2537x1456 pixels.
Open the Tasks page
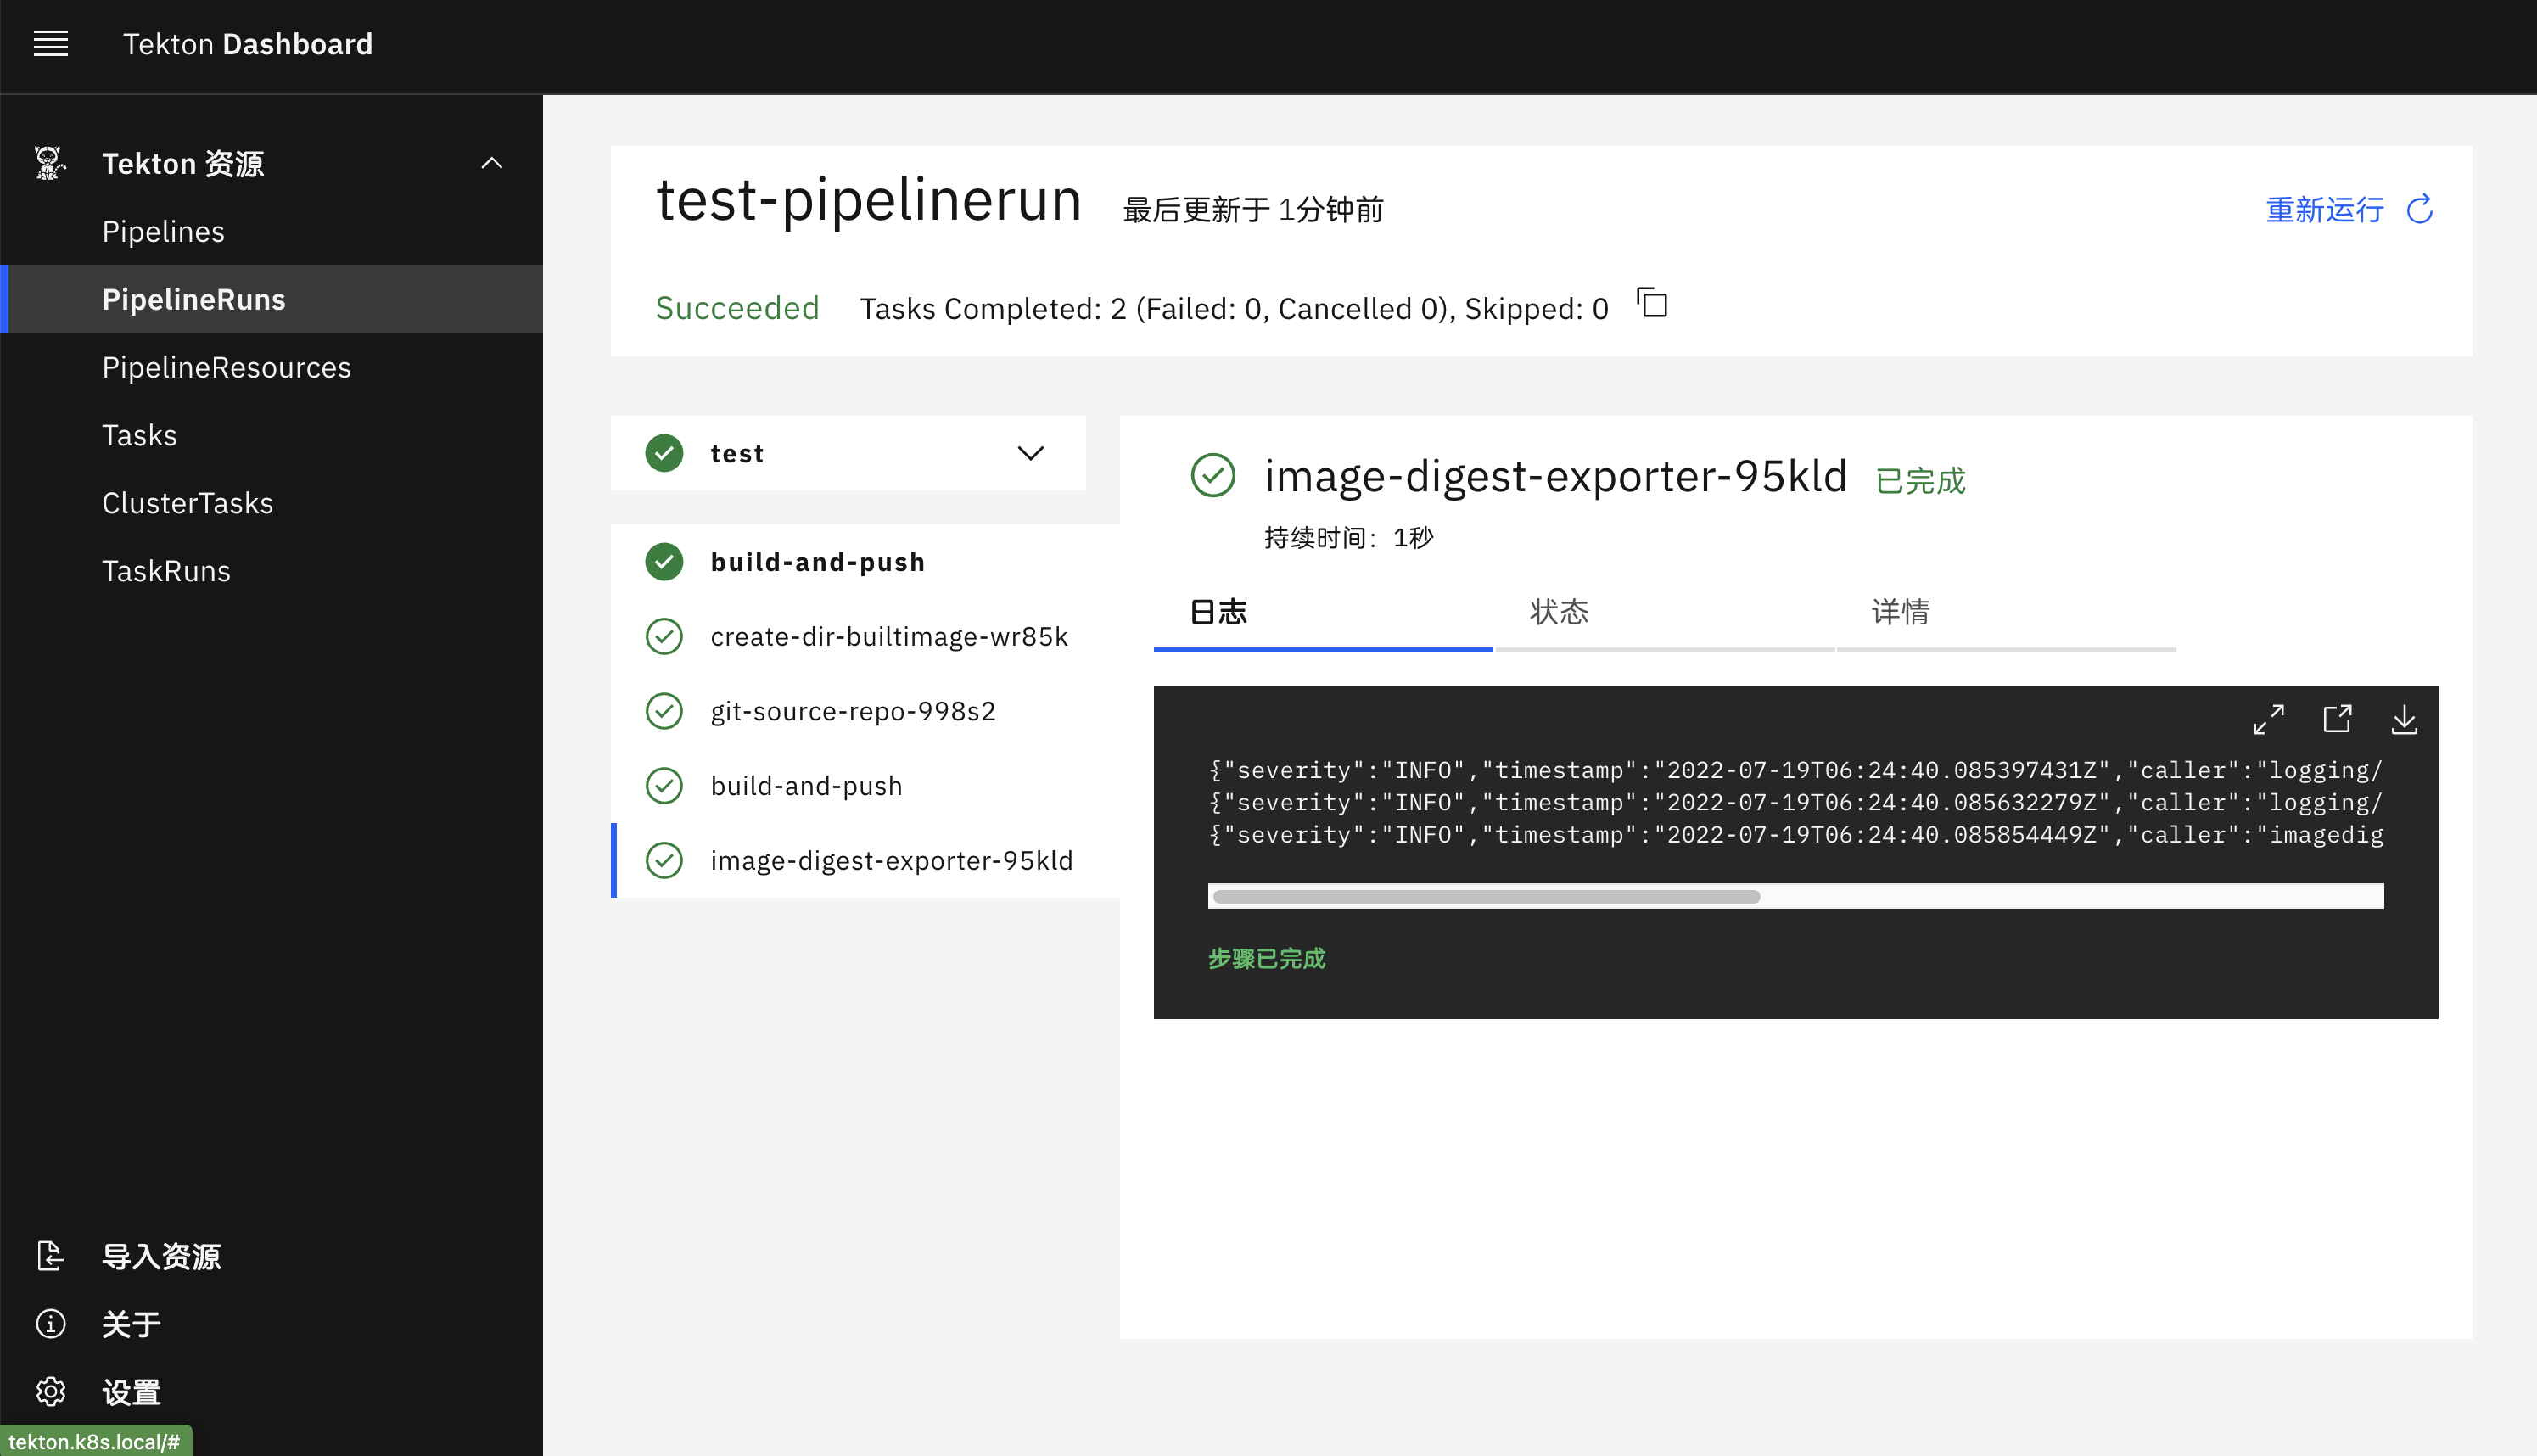point(271,435)
